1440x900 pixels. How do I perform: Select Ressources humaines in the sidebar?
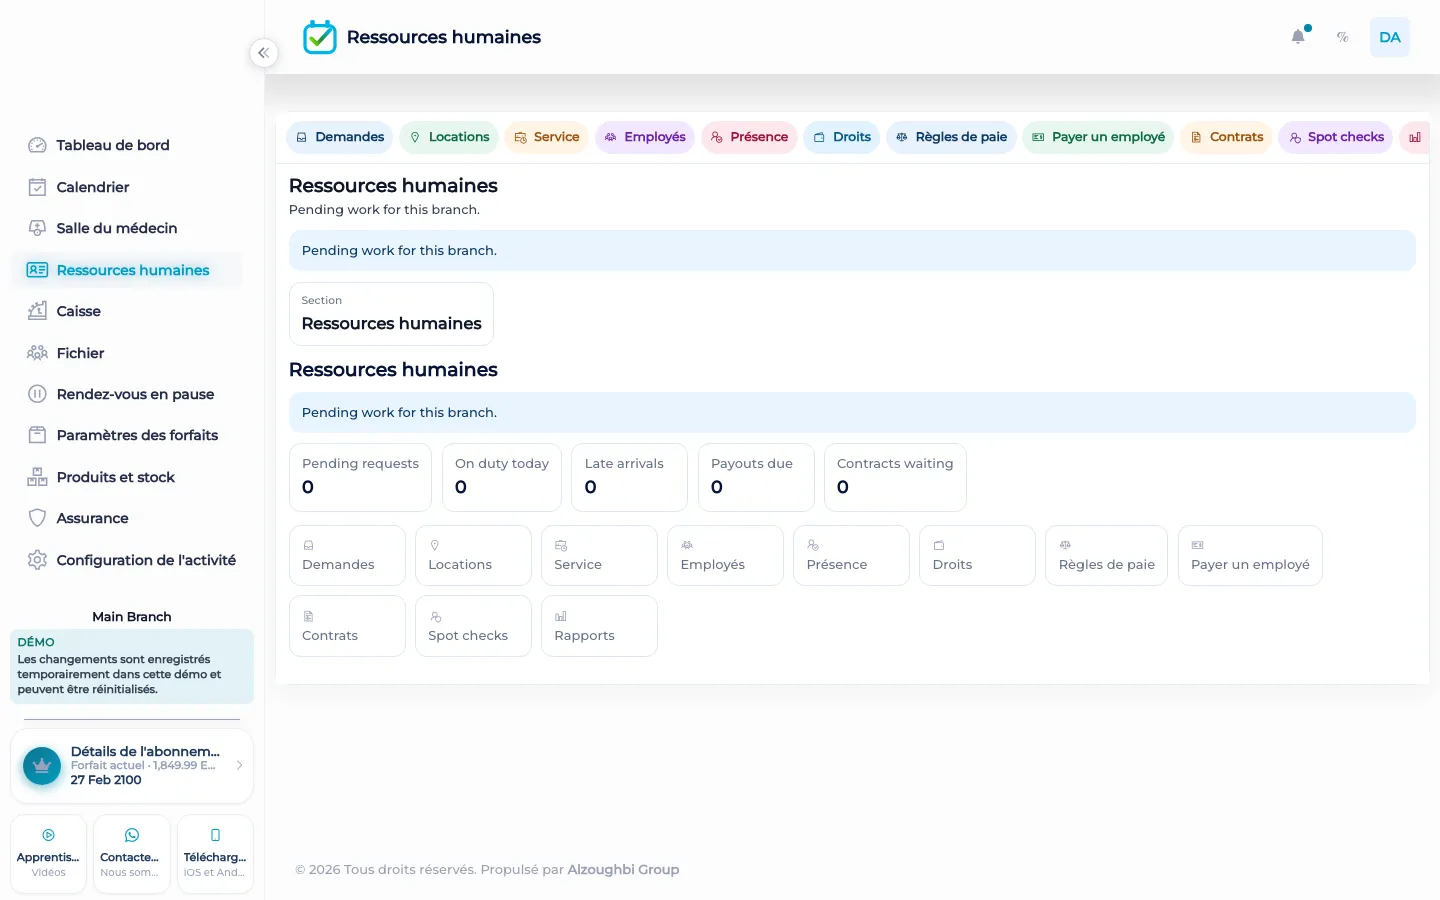tap(127, 270)
